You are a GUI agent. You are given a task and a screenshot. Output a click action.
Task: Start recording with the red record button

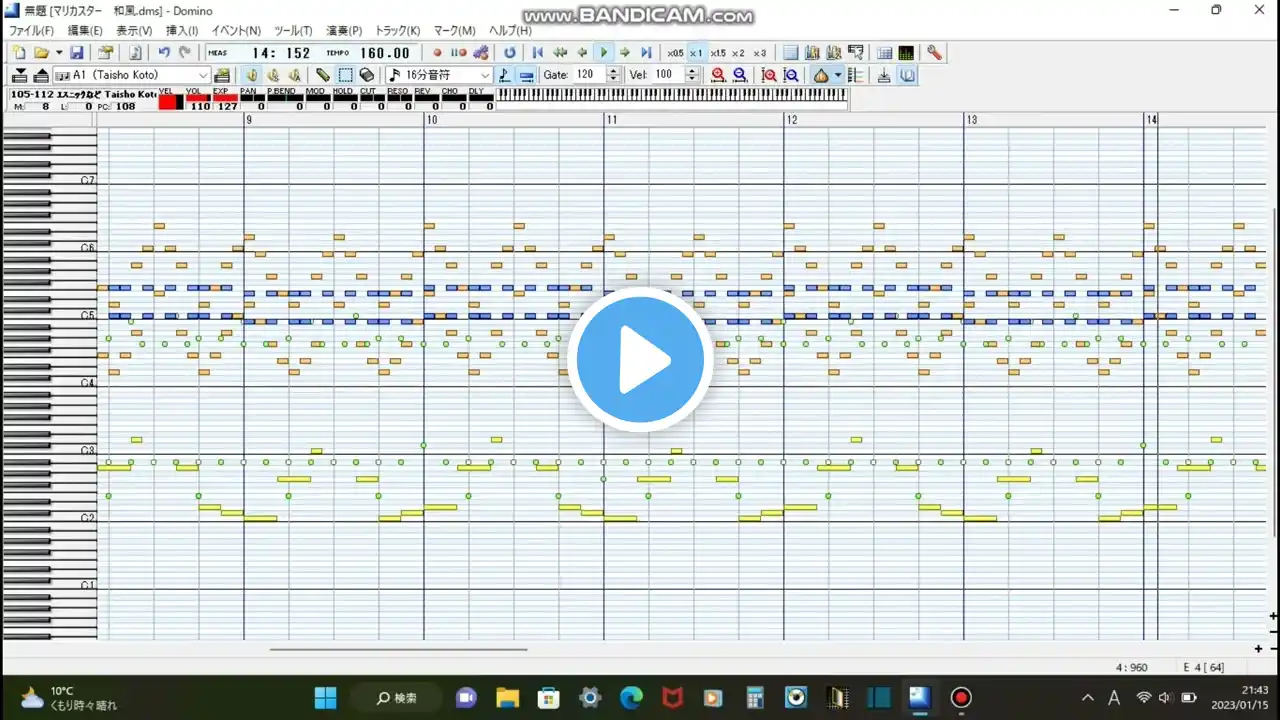tap(437, 53)
